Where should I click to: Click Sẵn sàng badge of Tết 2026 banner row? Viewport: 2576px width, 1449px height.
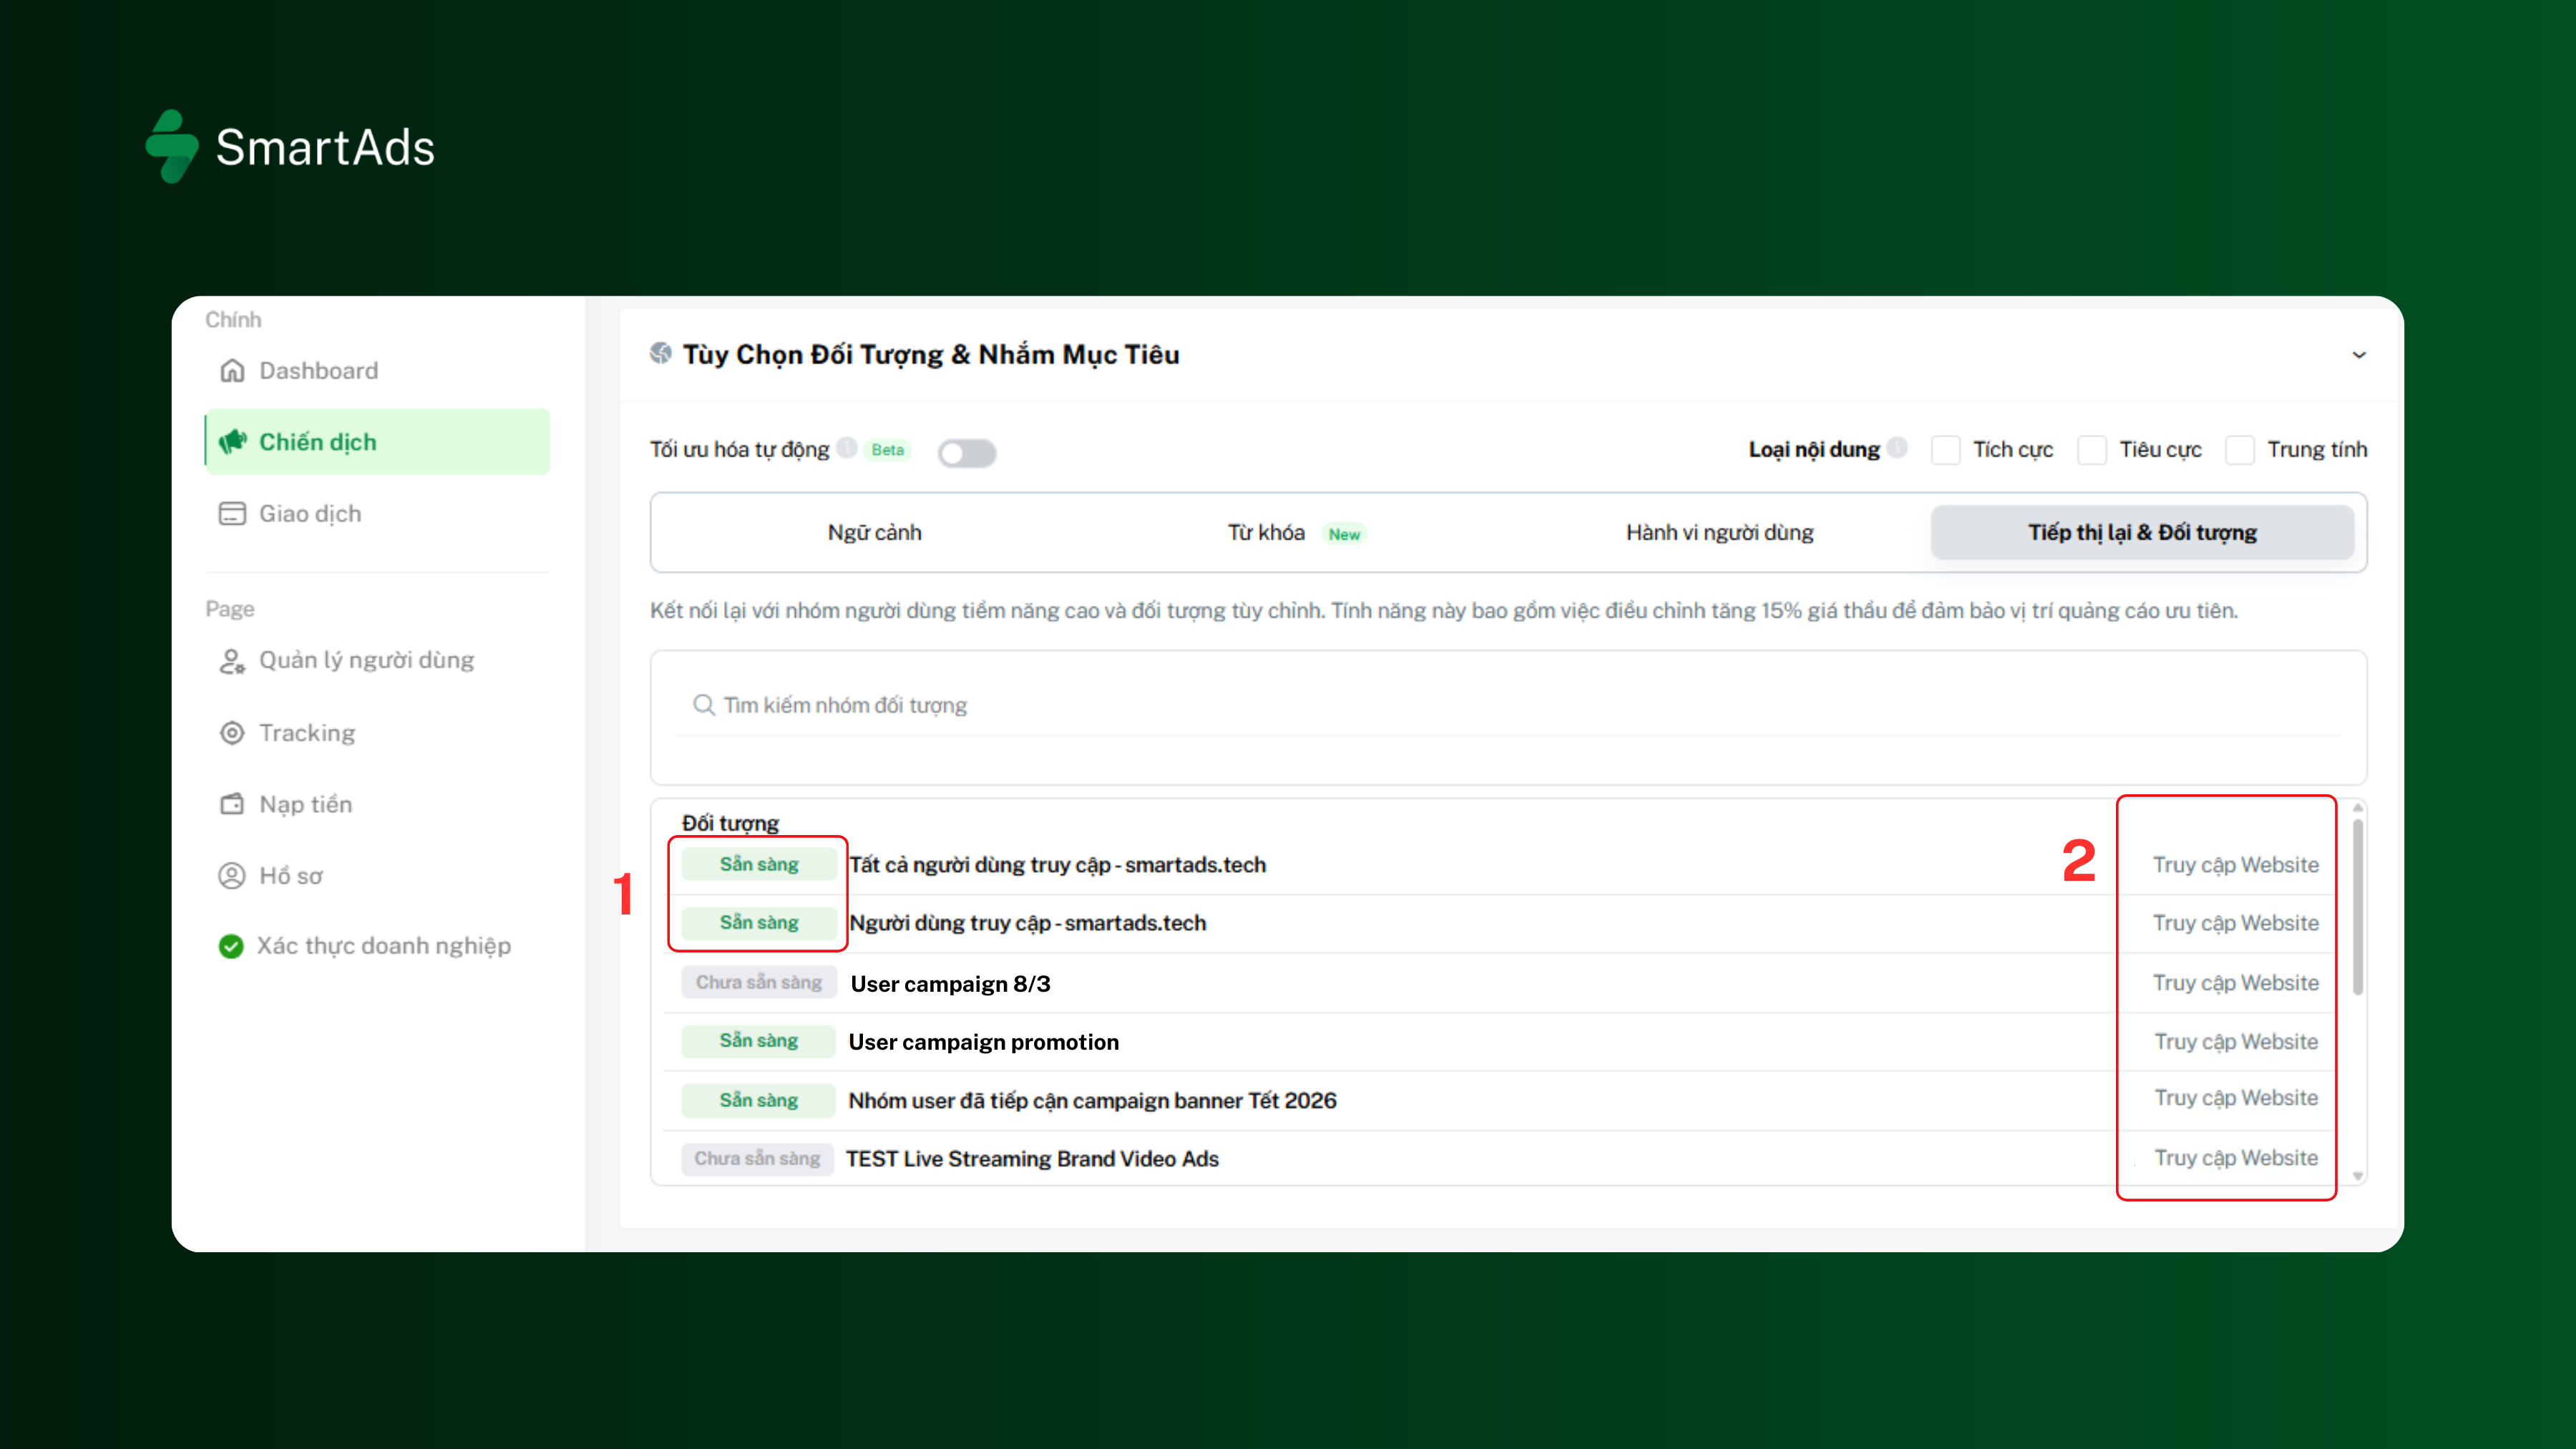pos(758,1100)
